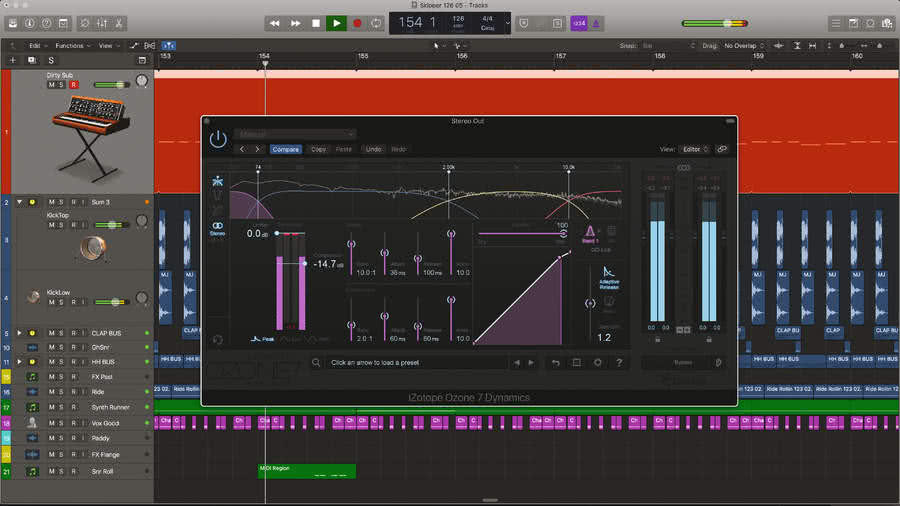
Task: Open the Drag mode No Overlap dropdown
Action: coord(744,45)
